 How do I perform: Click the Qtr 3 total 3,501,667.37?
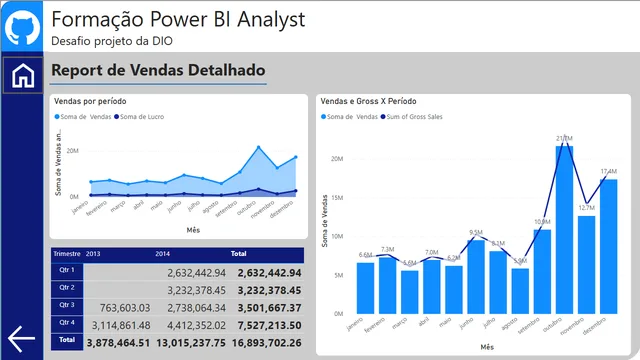[x=269, y=308]
